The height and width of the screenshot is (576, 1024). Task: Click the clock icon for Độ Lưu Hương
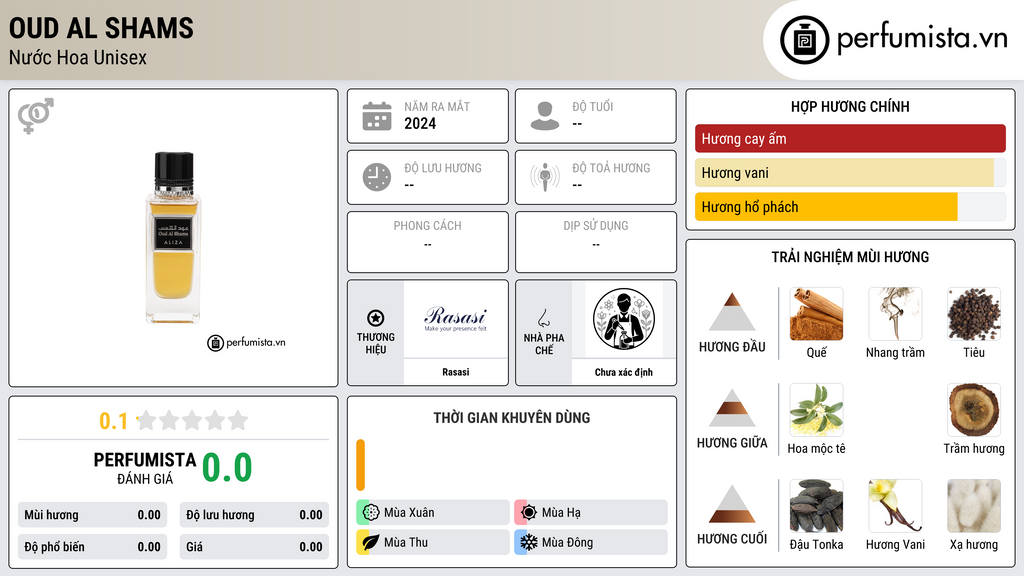[x=377, y=177]
